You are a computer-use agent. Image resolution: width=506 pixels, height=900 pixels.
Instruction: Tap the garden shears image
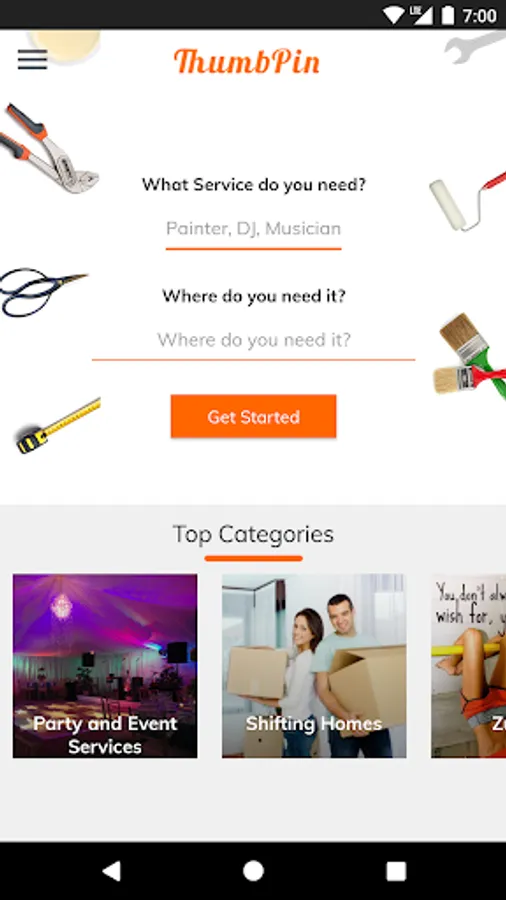pos(43,291)
